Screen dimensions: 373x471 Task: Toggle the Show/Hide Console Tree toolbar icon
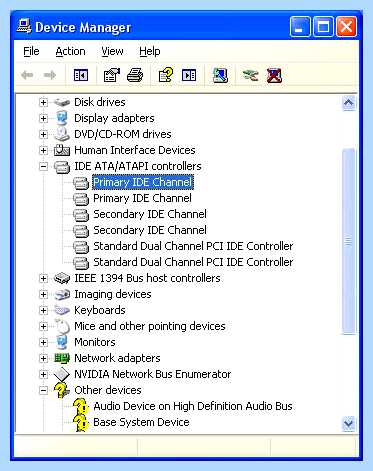click(x=81, y=75)
